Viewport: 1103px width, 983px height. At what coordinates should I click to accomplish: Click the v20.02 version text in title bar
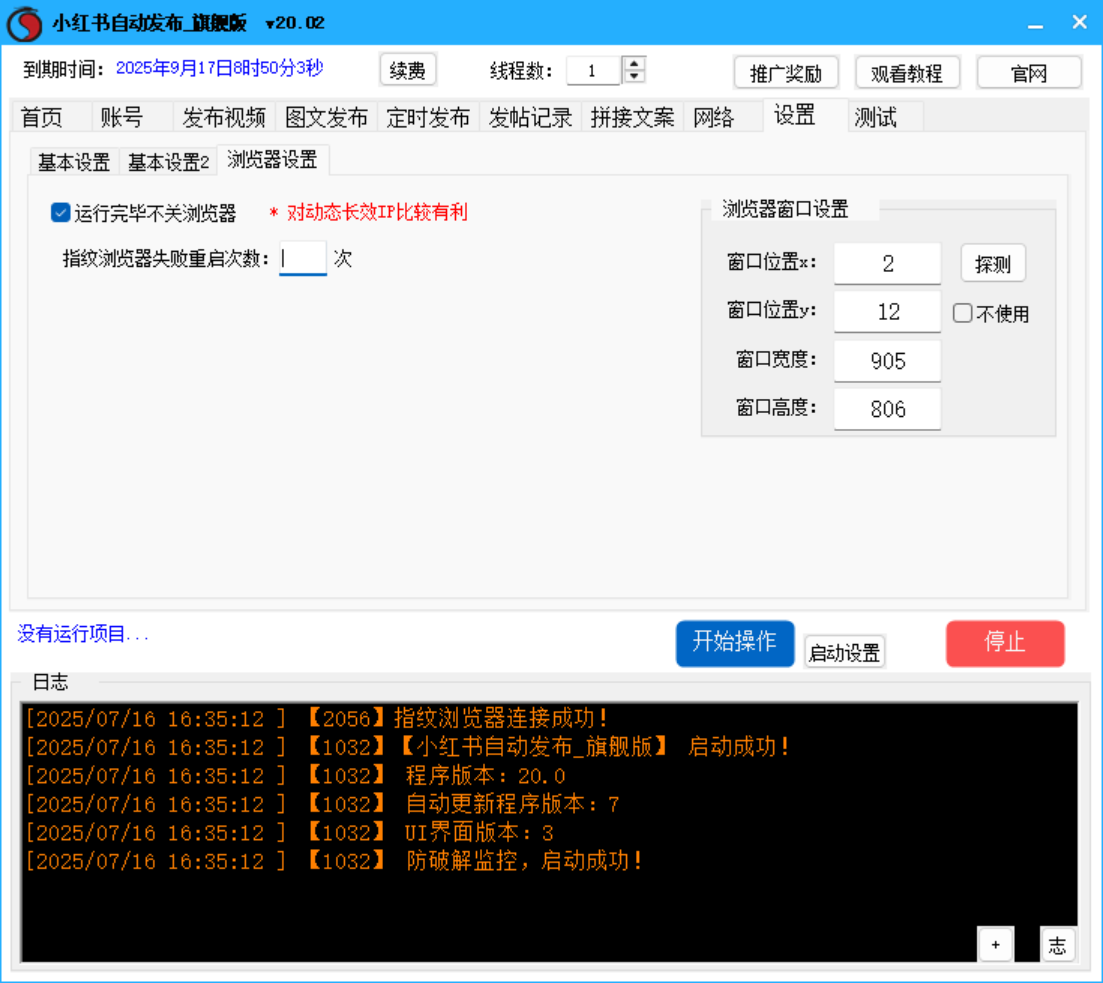coord(295,23)
